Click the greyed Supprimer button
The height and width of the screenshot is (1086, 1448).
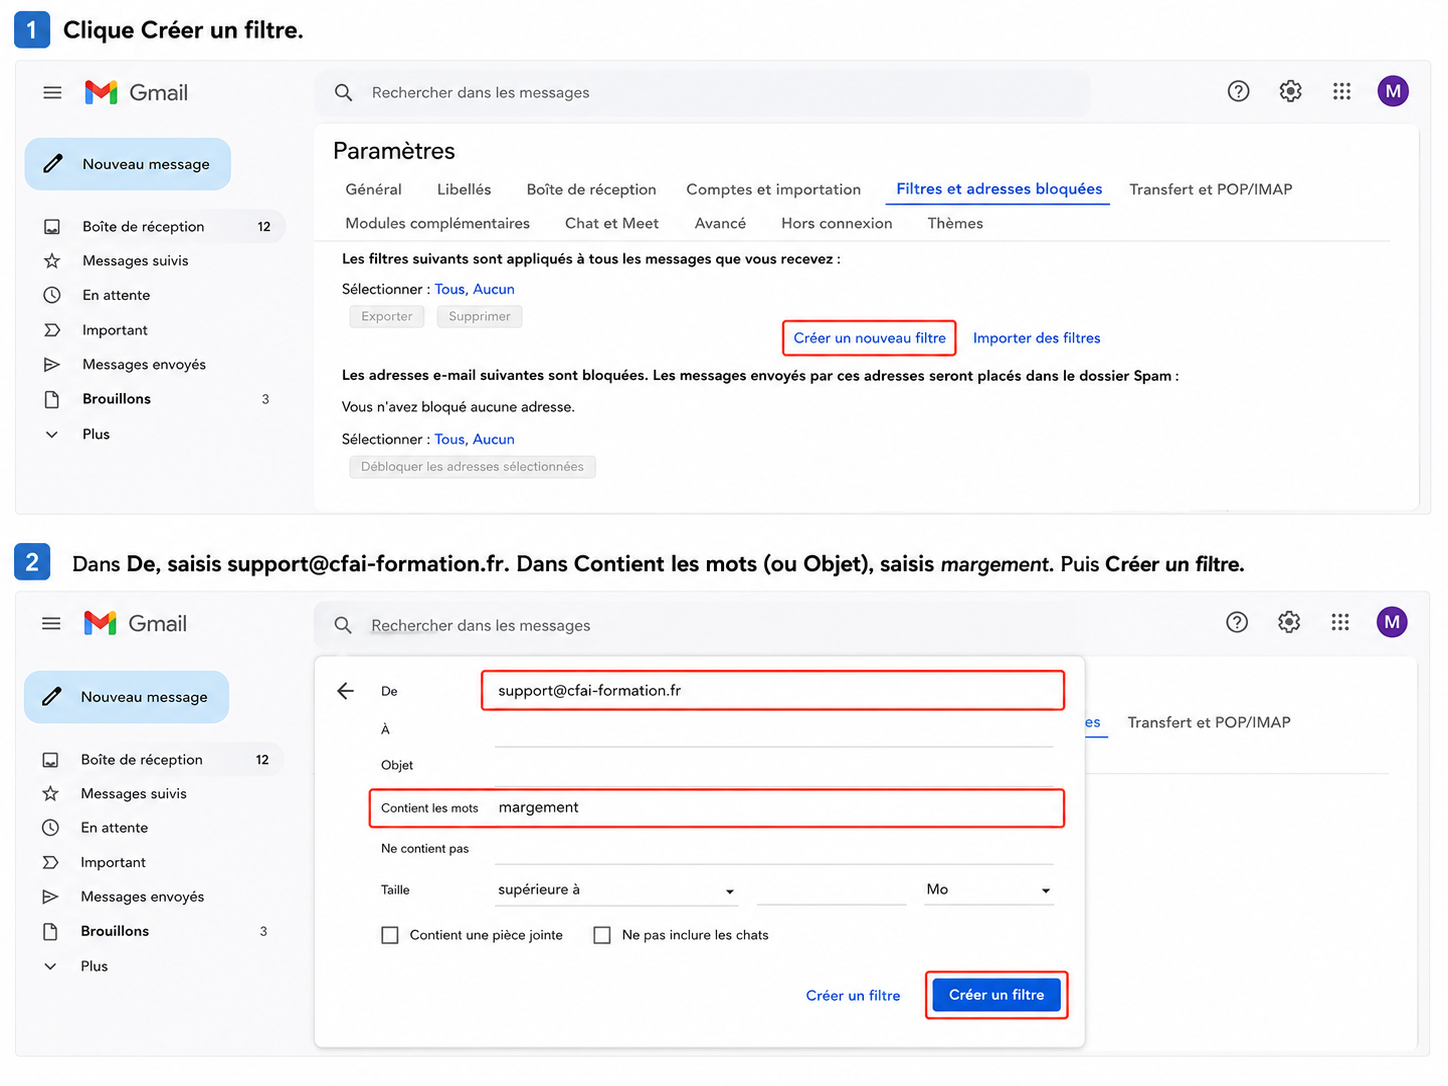pos(479,316)
